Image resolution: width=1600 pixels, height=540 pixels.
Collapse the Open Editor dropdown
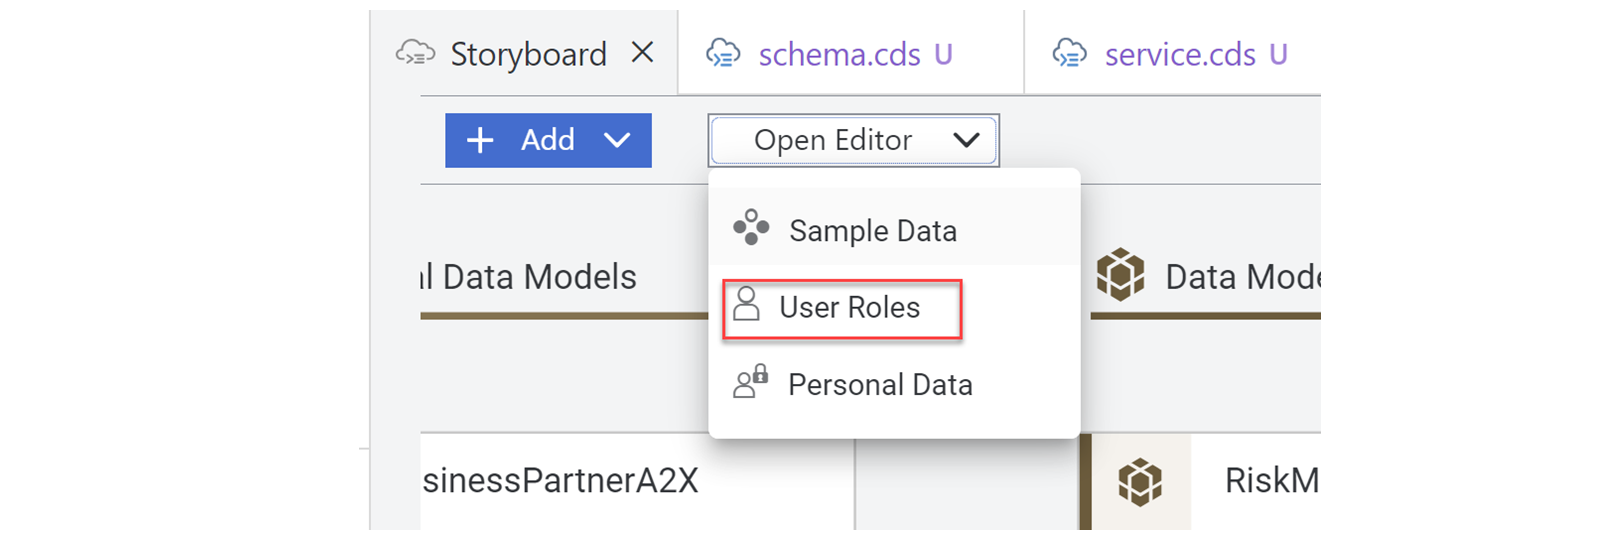854,140
